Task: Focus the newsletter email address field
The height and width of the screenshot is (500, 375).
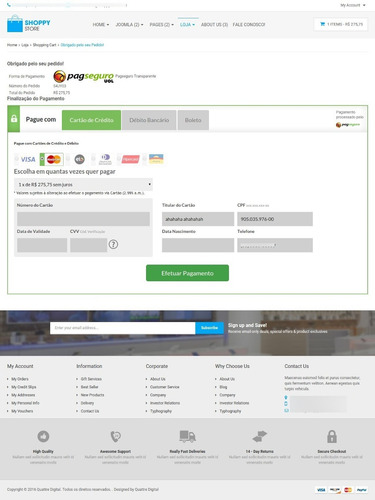Action: (x=123, y=328)
